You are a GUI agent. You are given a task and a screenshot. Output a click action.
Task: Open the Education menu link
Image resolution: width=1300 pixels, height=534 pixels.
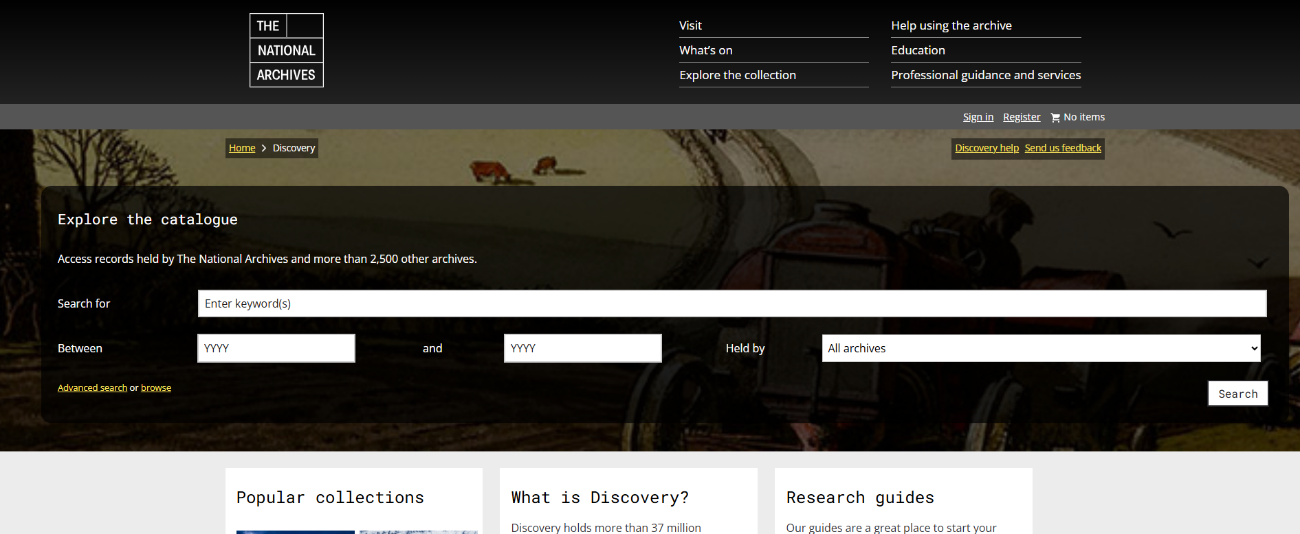918,50
